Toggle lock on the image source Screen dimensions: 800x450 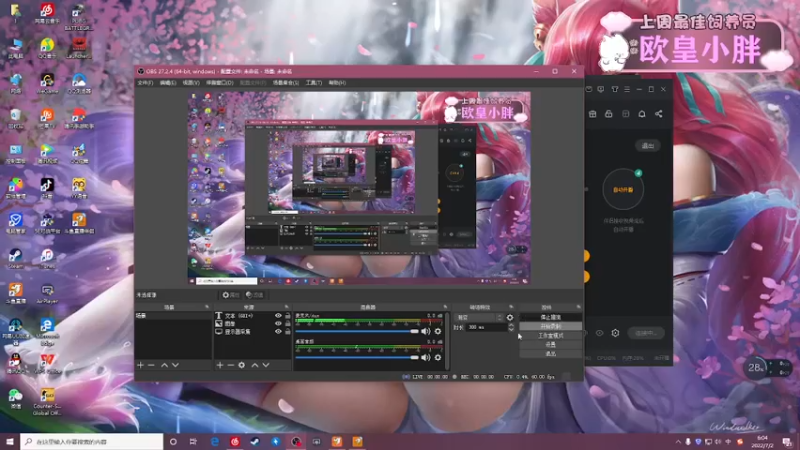click(288, 323)
